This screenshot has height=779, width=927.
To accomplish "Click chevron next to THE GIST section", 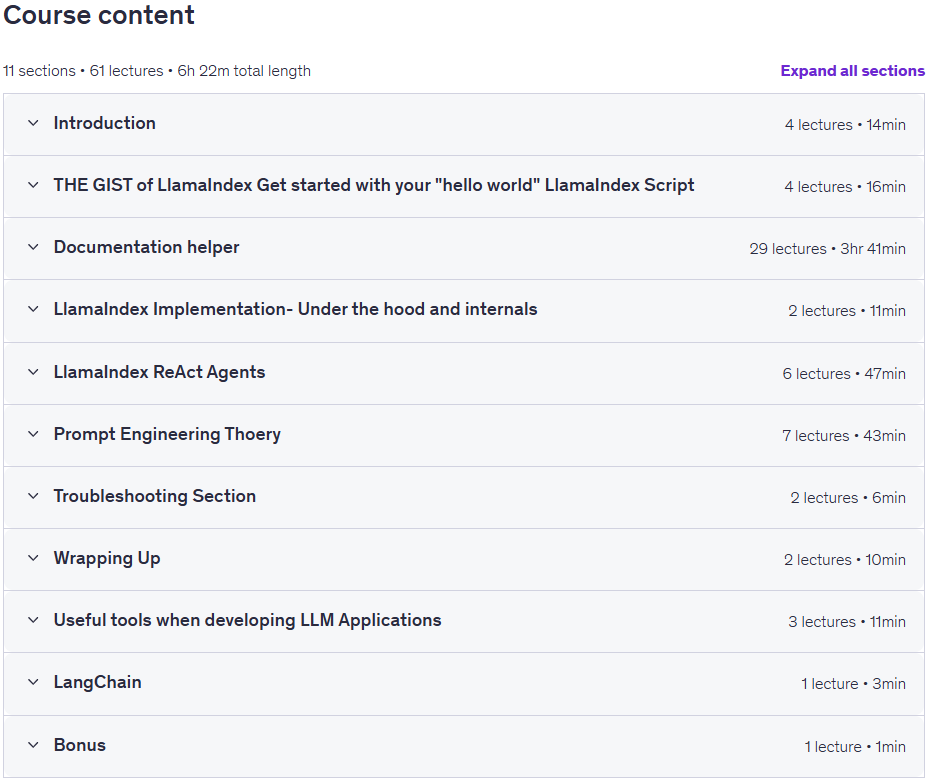I will tap(33, 185).
